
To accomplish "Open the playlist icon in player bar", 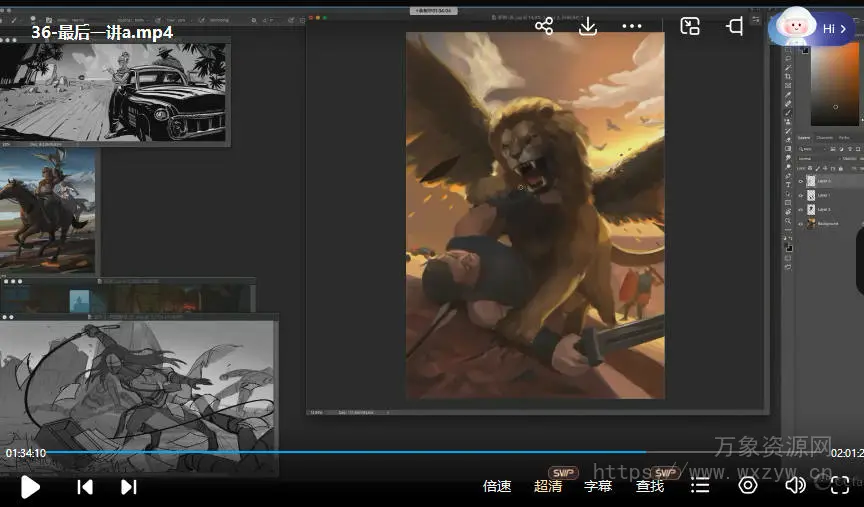I will (x=700, y=486).
